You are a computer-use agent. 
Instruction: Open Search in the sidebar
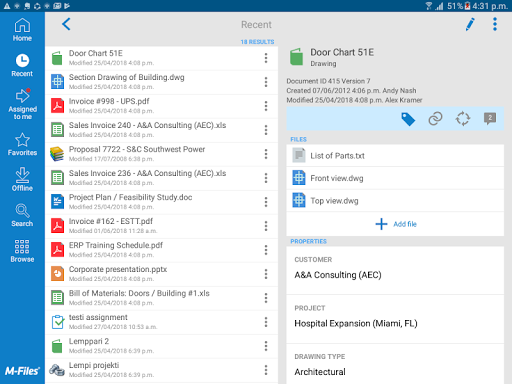[x=22, y=215]
